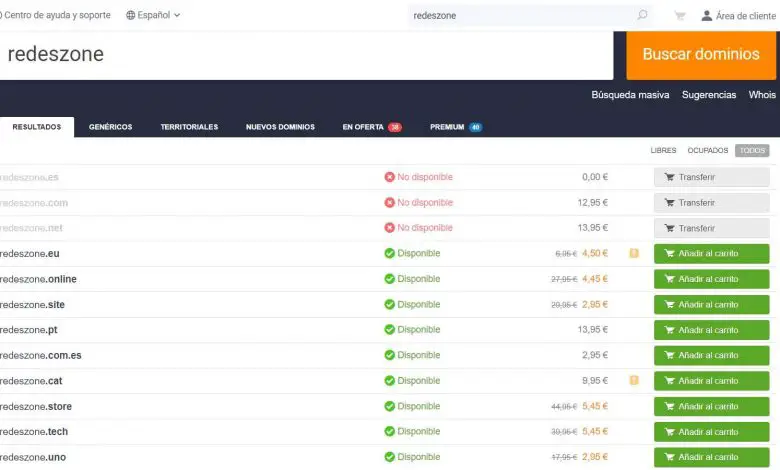This screenshot has width=780, height=470.
Task: Click the redeszone.store domain name
Action: (x=36, y=406)
